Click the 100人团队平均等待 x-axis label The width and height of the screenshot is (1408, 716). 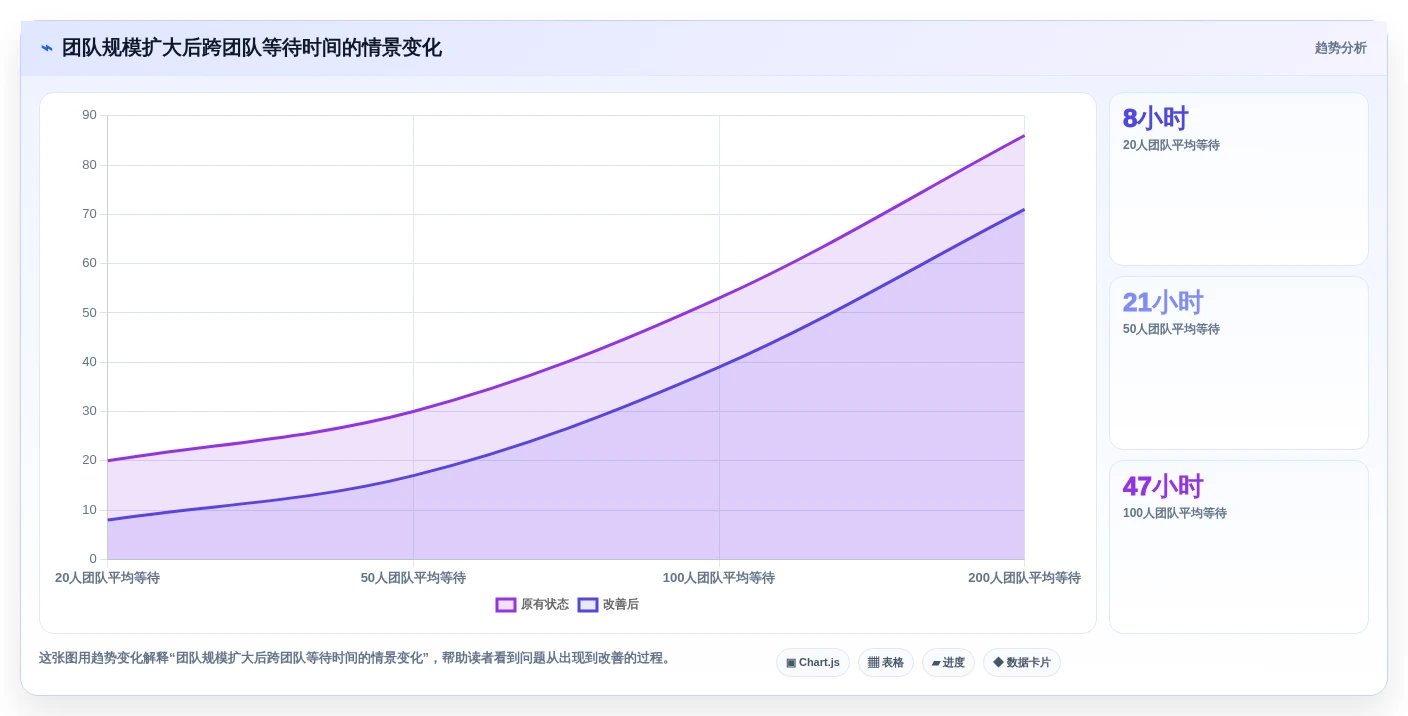(x=719, y=578)
